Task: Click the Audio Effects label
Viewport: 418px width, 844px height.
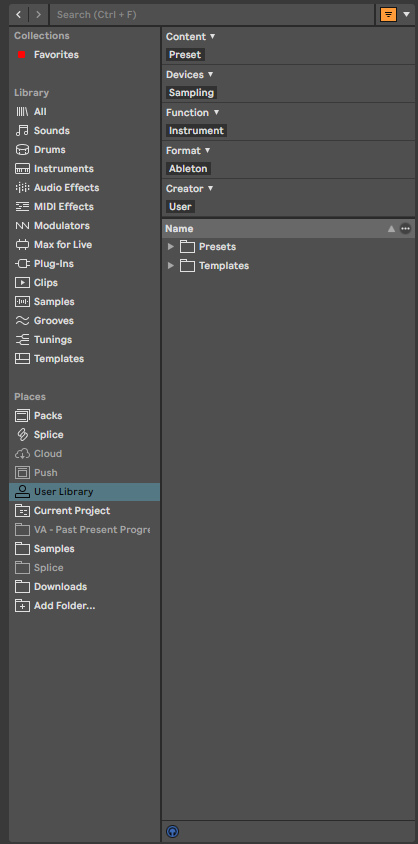Action: [x=67, y=188]
